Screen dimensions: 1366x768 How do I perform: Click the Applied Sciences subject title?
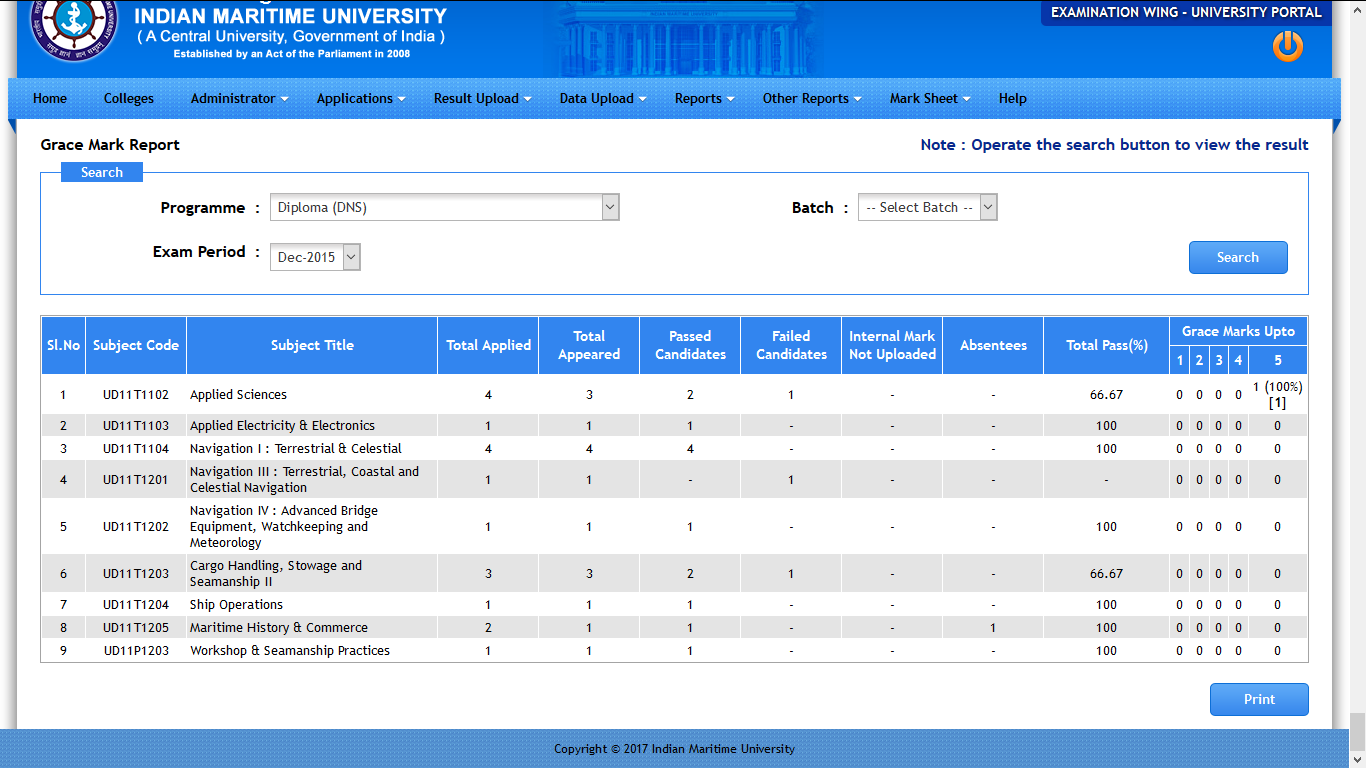coord(238,395)
